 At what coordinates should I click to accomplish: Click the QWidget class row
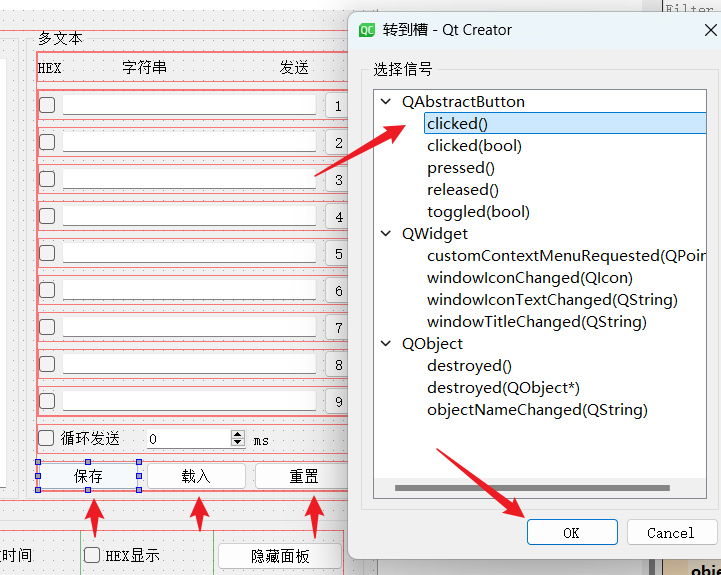click(435, 234)
